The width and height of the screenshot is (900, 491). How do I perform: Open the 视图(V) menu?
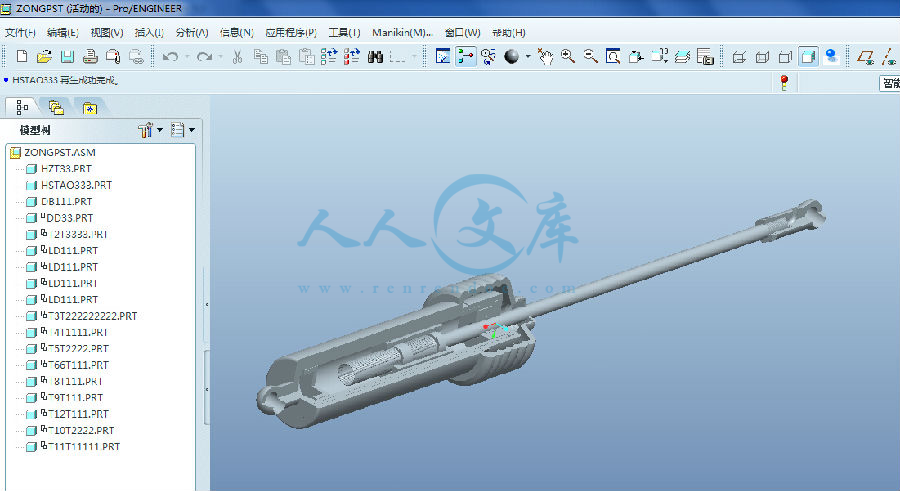(x=107, y=33)
